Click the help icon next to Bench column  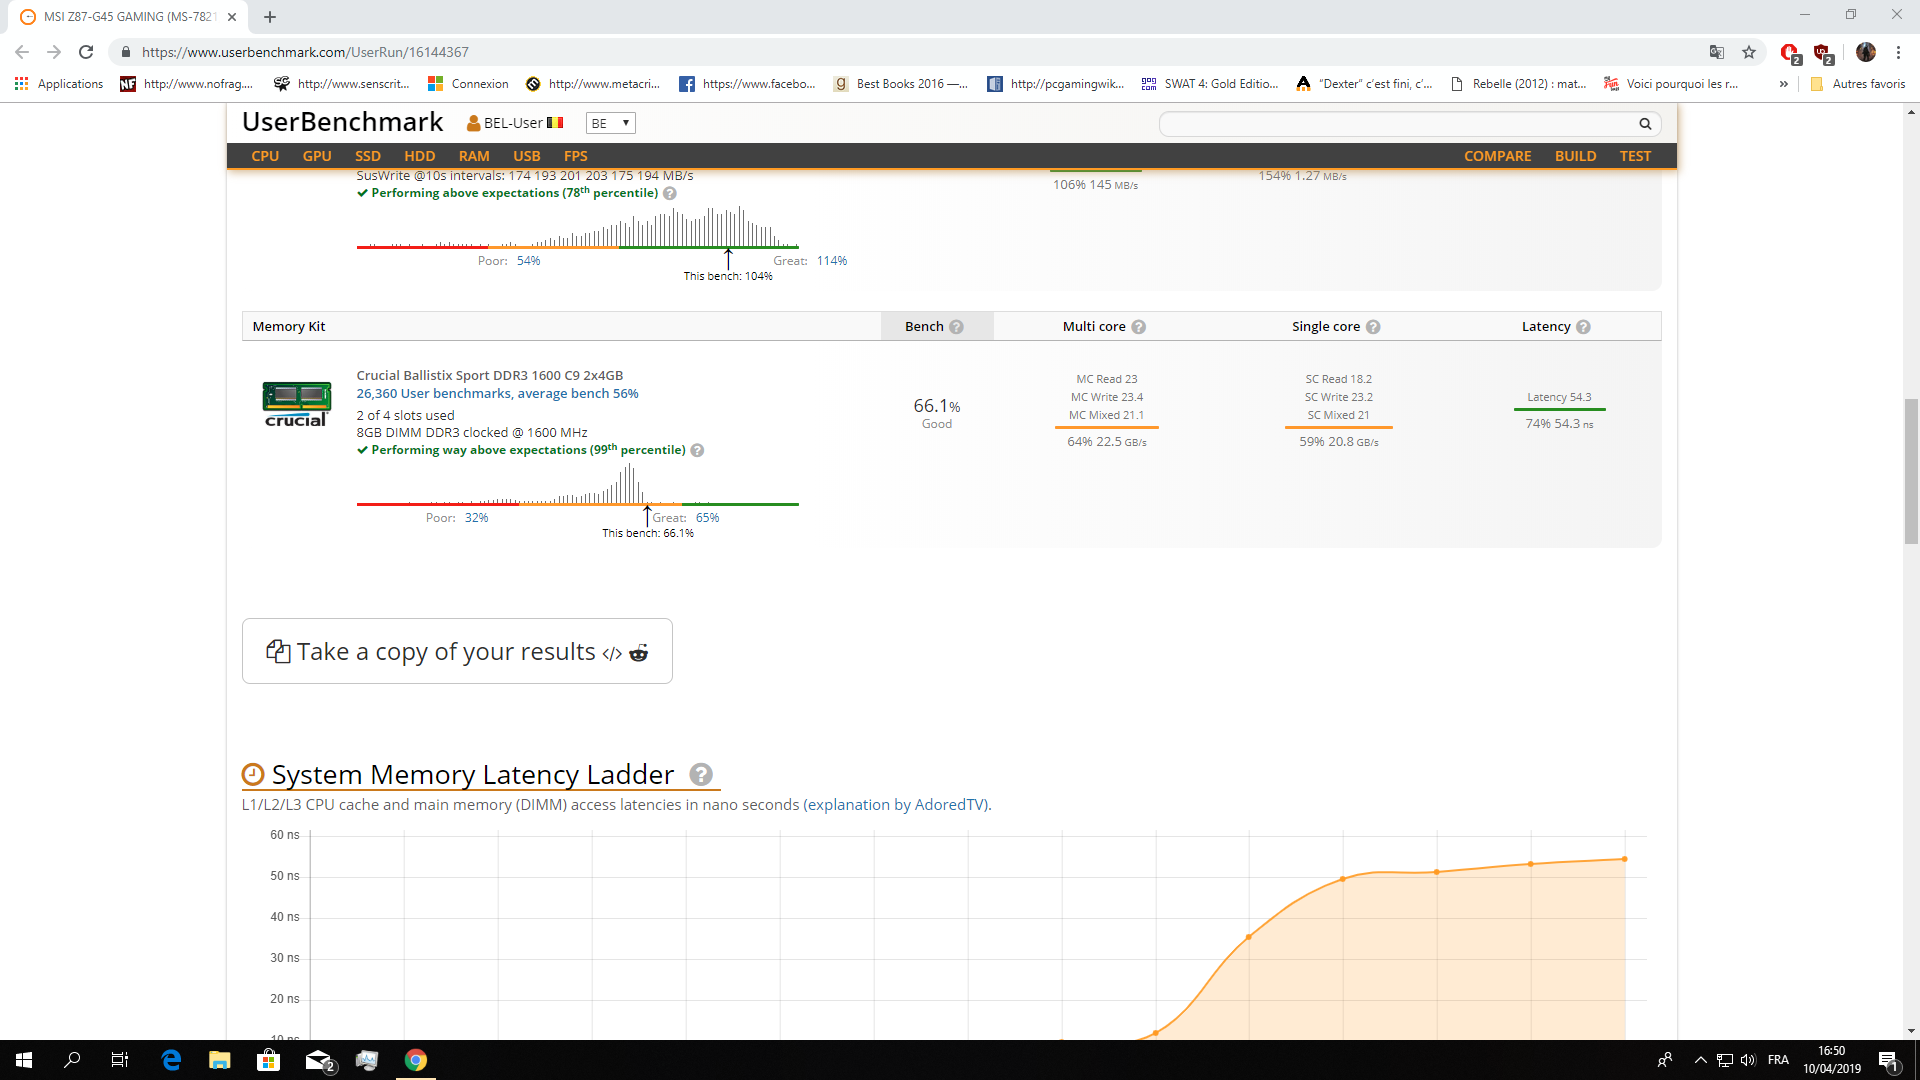click(x=957, y=327)
